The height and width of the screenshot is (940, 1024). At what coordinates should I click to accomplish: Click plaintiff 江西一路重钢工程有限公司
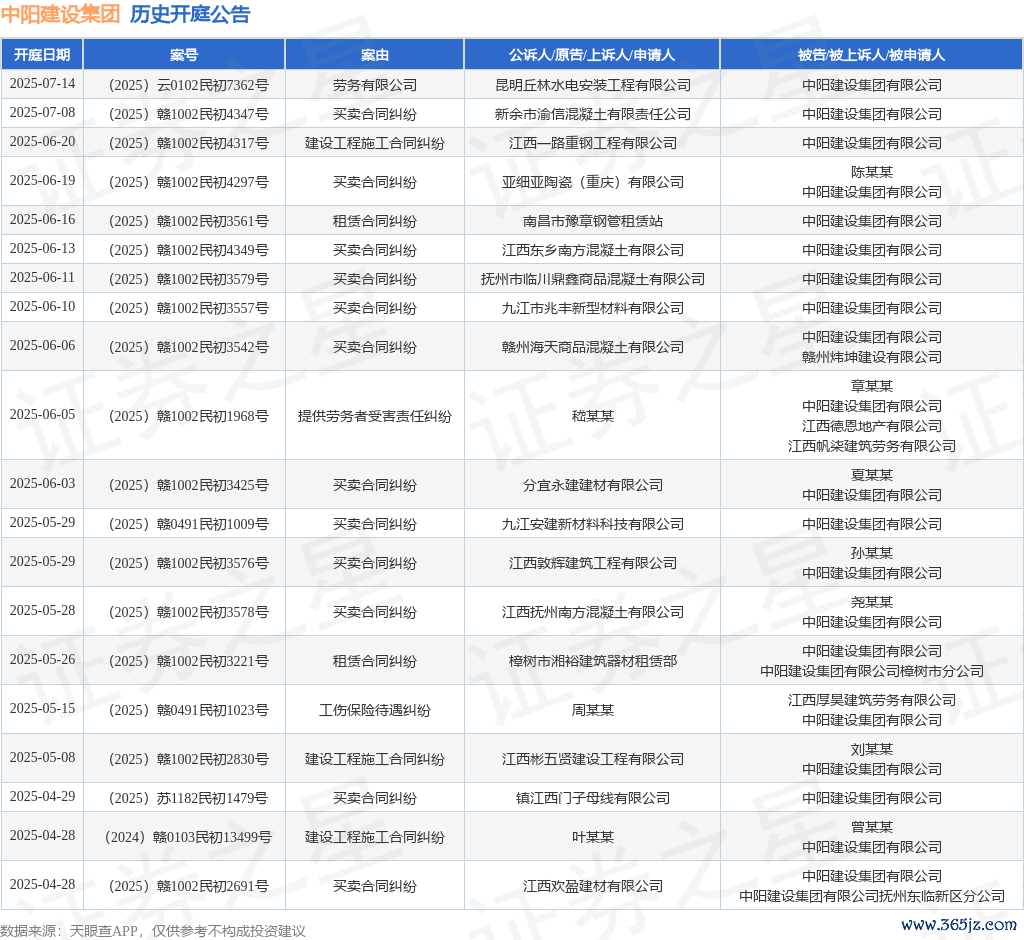(x=593, y=143)
